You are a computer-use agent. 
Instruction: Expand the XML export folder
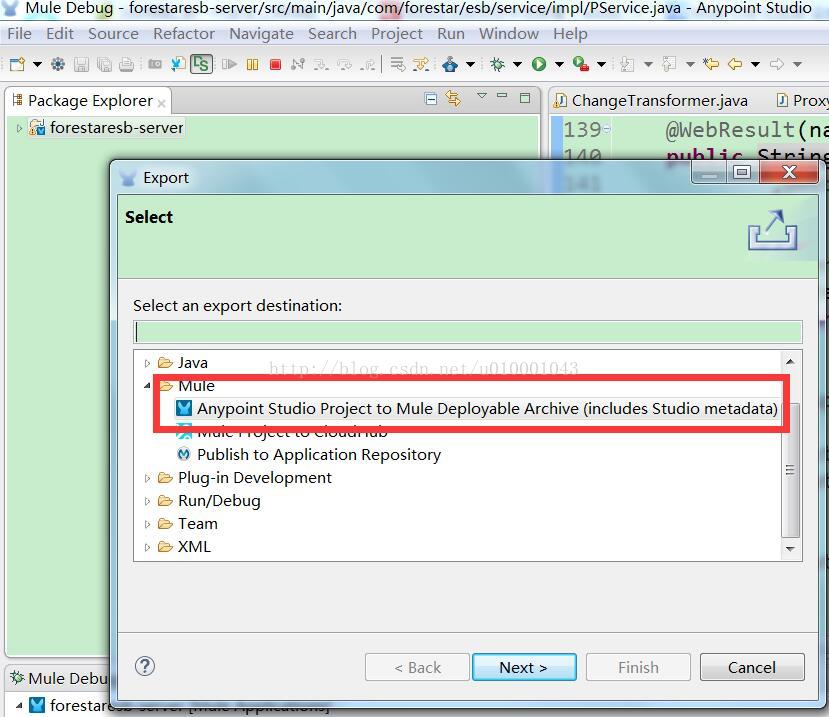[148, 547]
